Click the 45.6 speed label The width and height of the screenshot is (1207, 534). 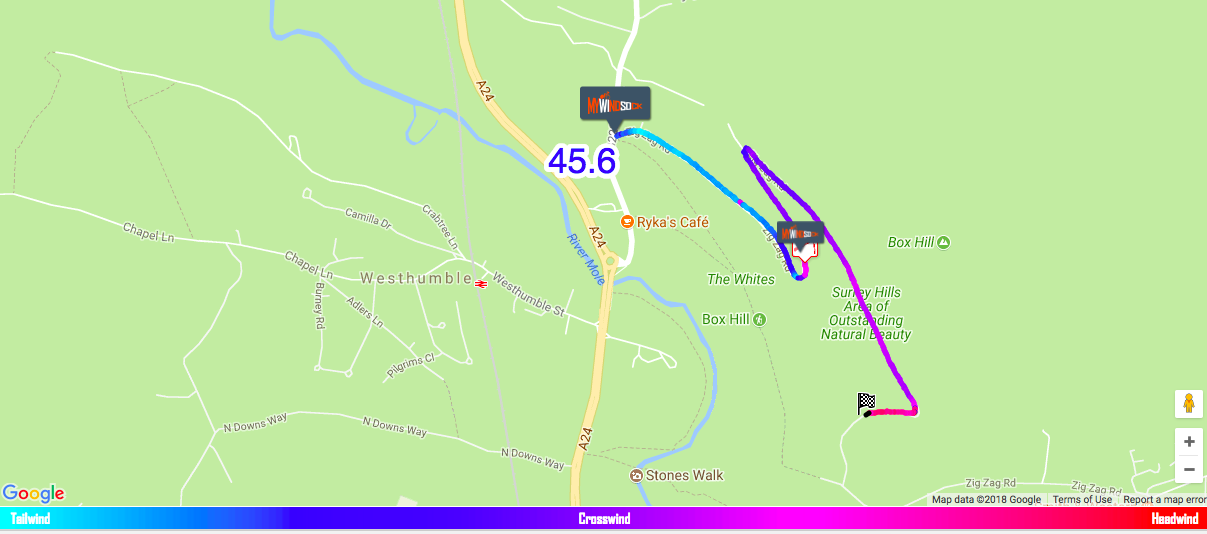click(582, 161)
